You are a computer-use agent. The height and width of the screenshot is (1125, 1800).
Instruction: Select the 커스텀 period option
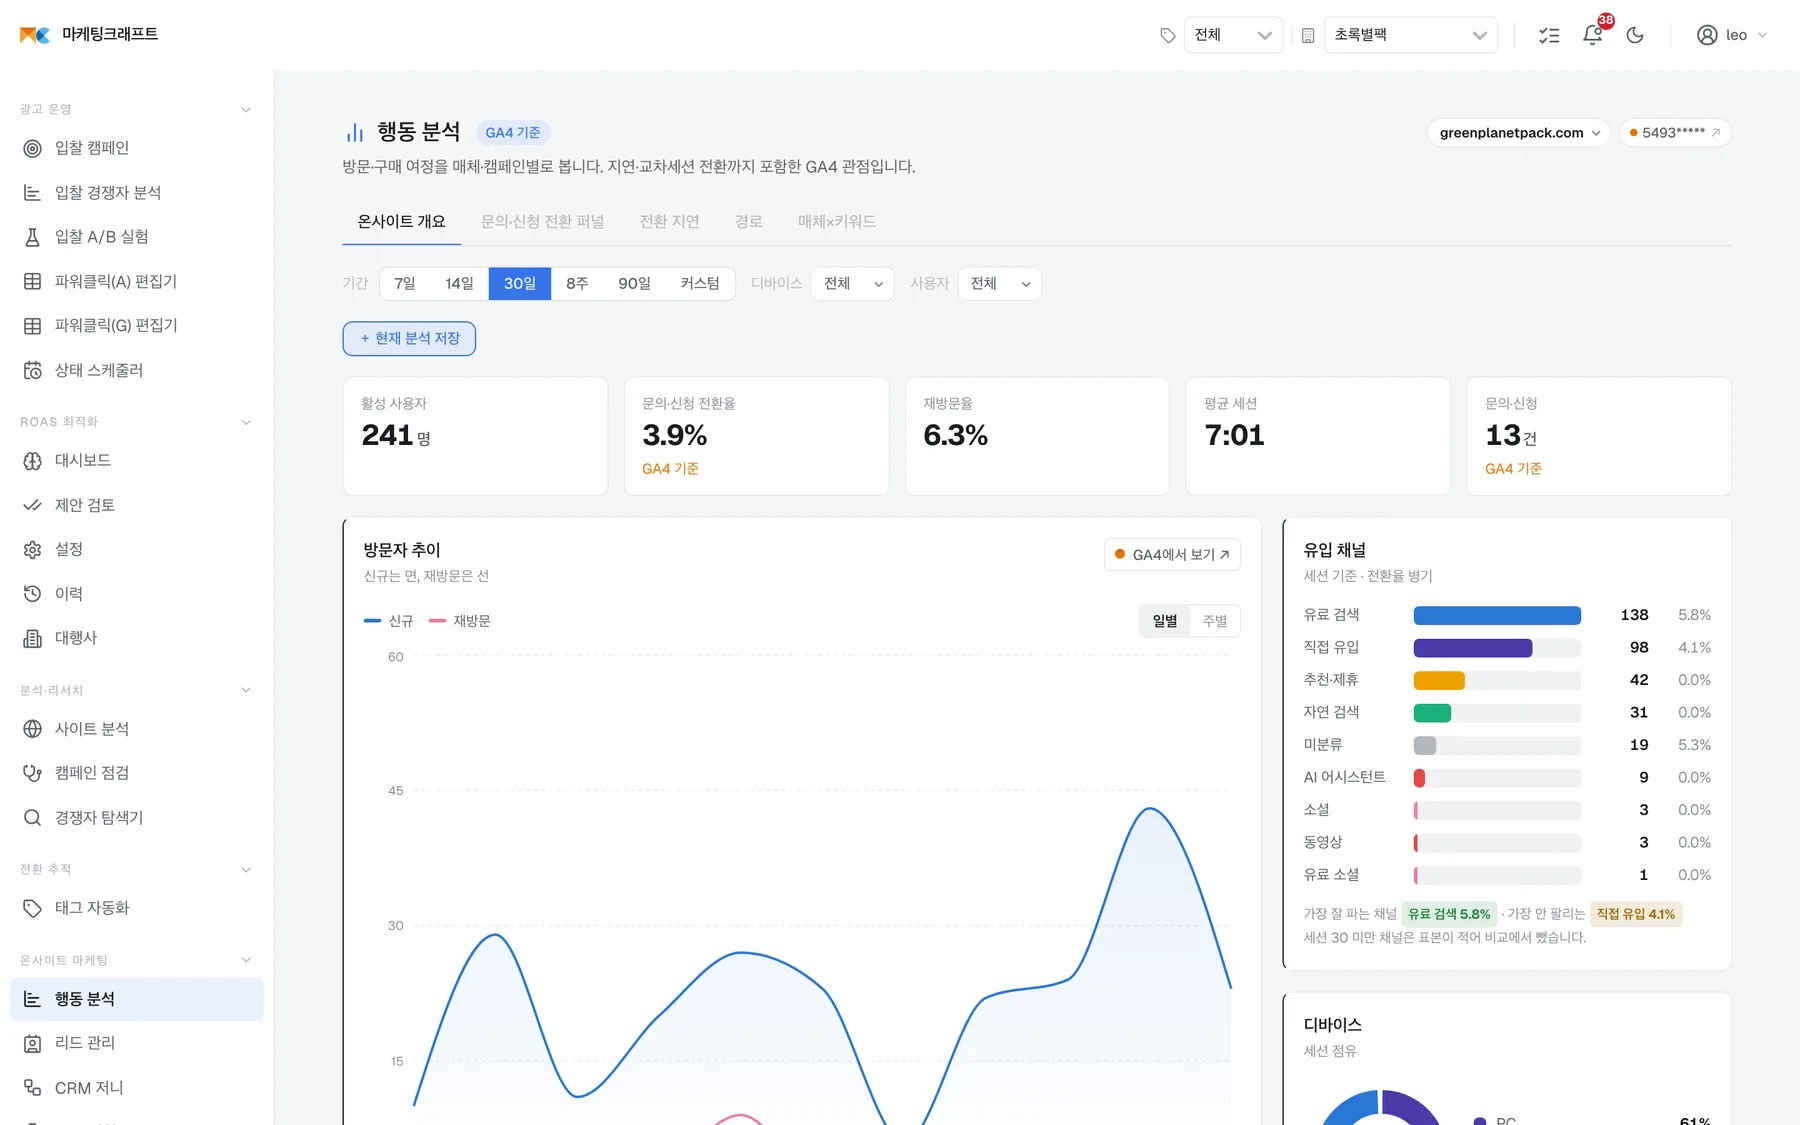(700, 284)
